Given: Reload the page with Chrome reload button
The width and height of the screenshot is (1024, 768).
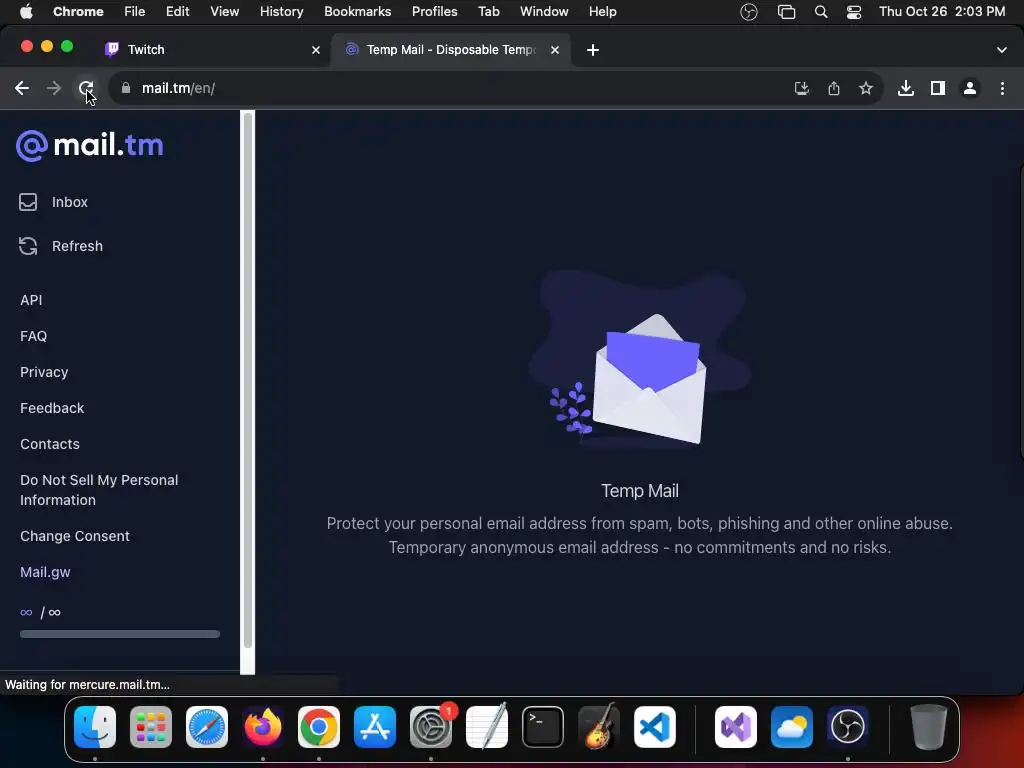Looking at the screenshot, I should point(86,88).
